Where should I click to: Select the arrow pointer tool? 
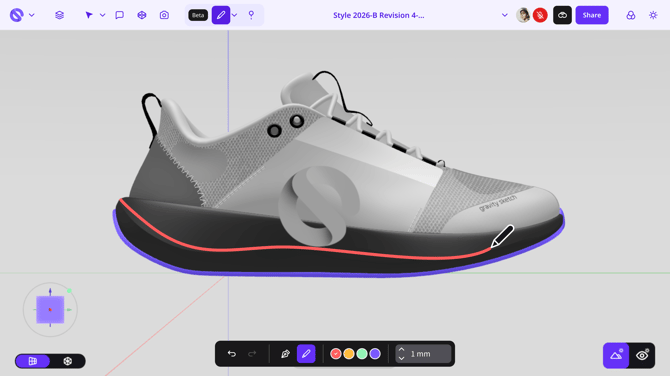point(89,15)
